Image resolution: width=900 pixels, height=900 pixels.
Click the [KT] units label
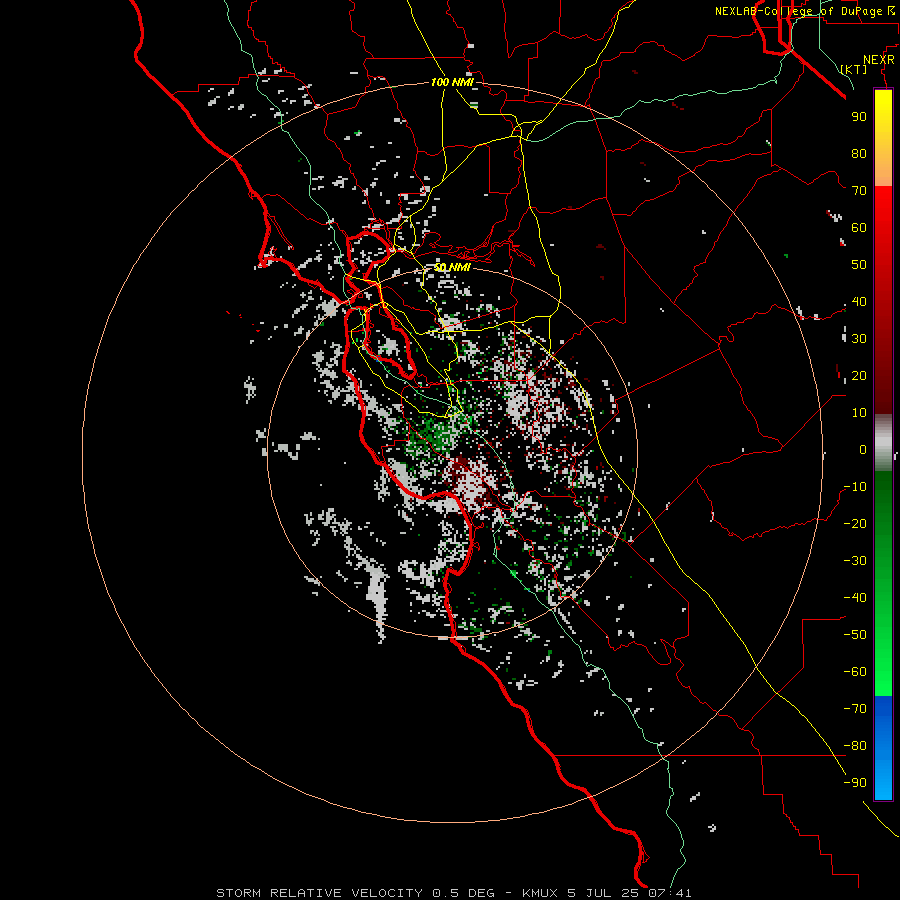point(854,69)
